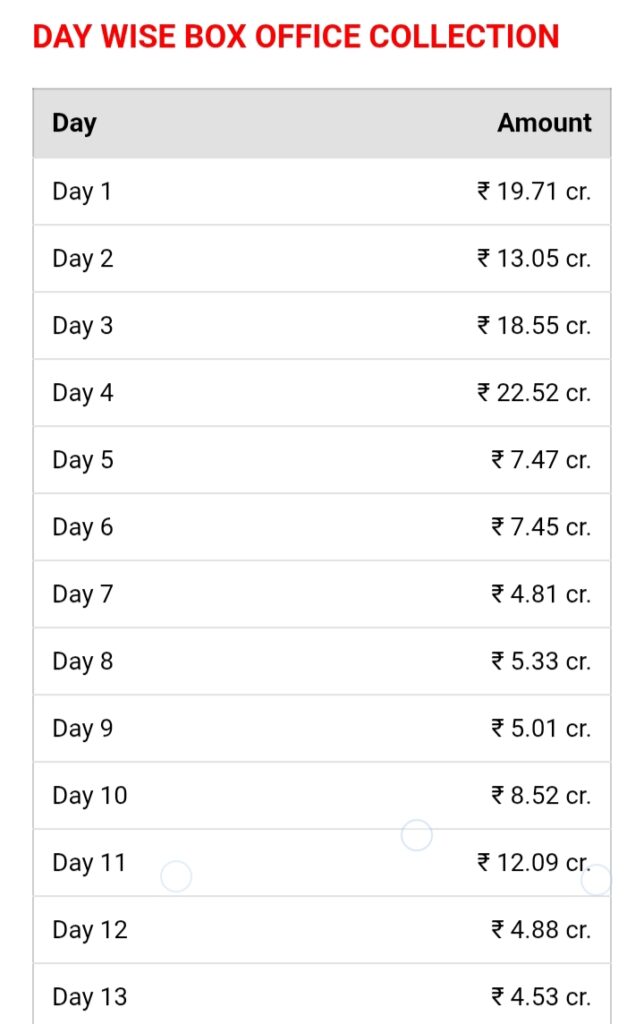The width and height of the screenshot is (644, 1024).
Task: Click the Day 2 row label
Action: point(83,259)
